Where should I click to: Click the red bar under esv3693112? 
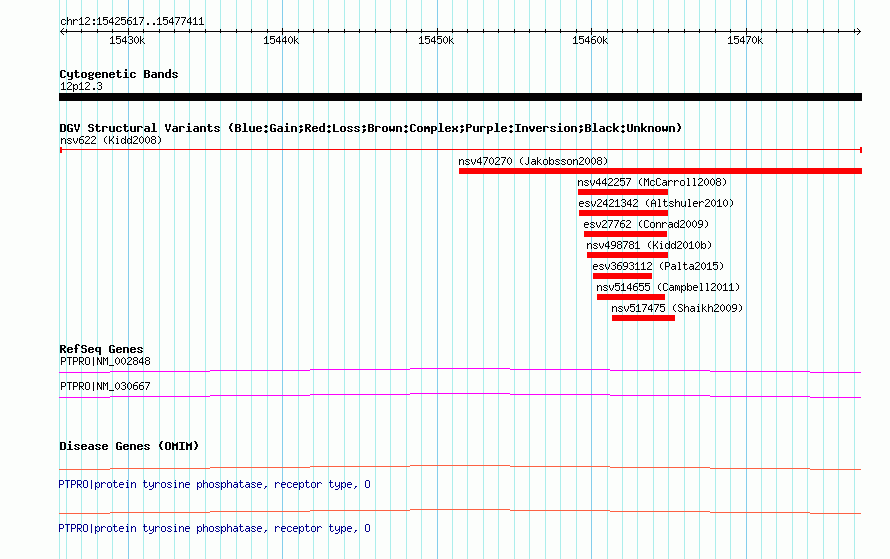pos(622,276)
